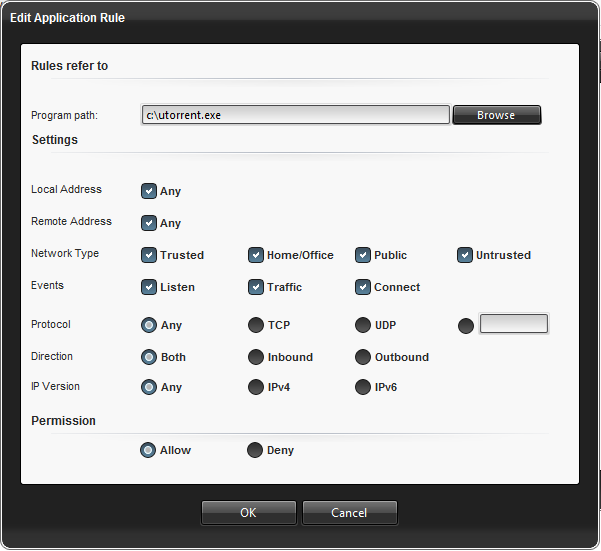Screen dimensions: 601x551
Task: Select Any protocol radio button
Action: [x=149, y=325]
